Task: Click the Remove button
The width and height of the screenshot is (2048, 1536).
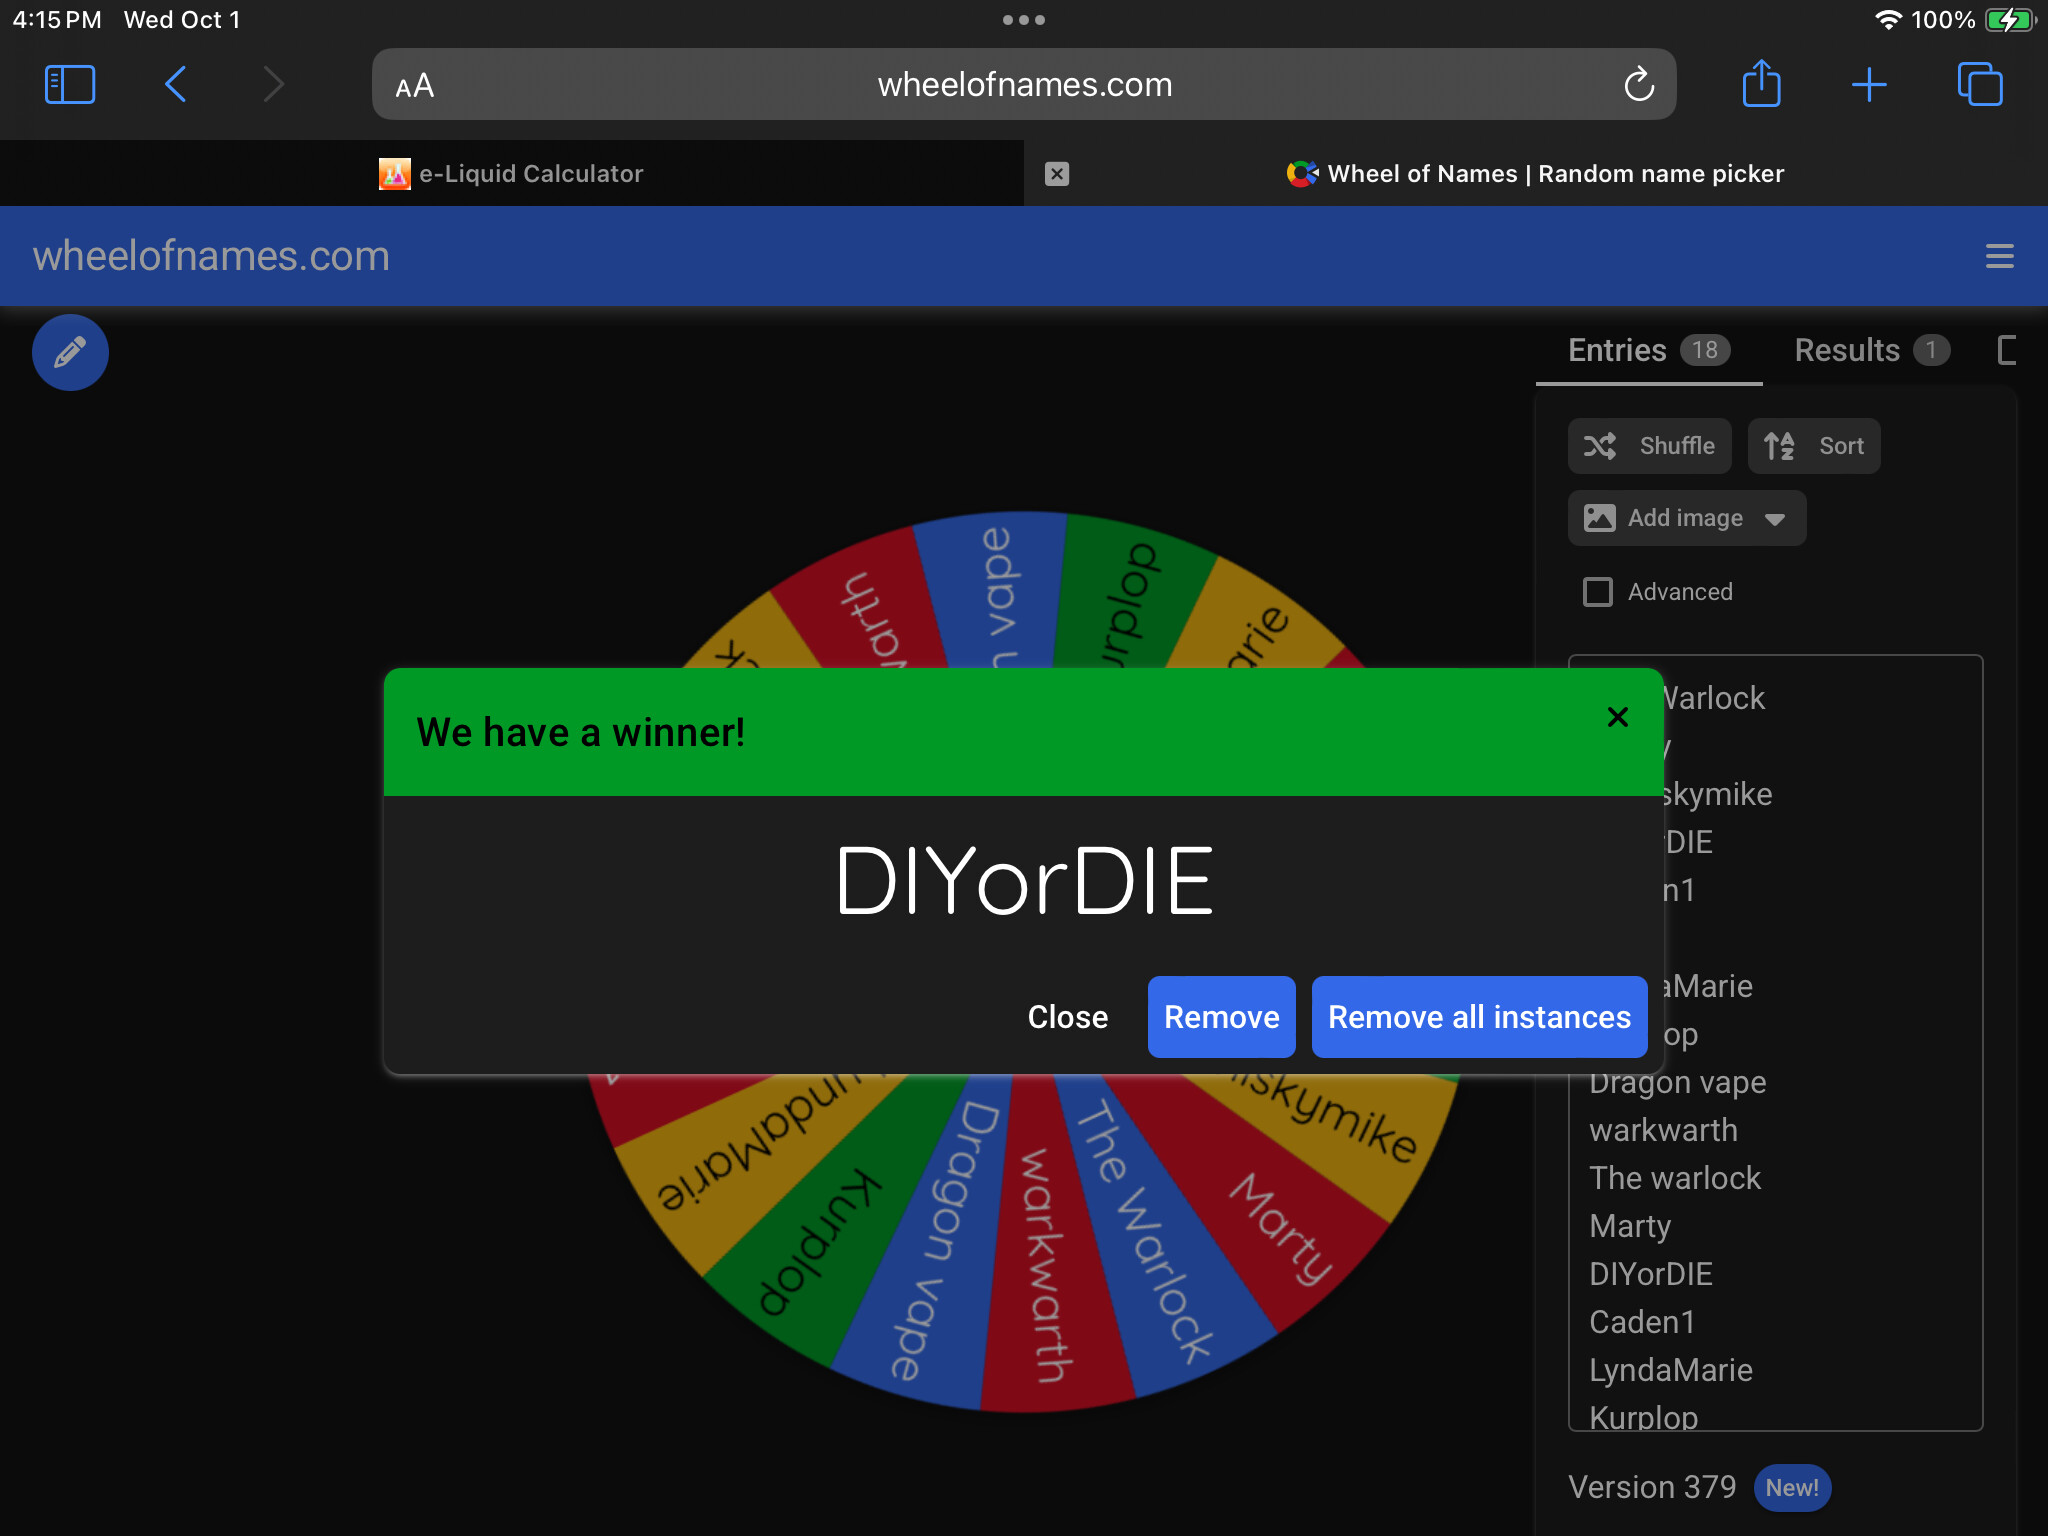Action: click(1221, 1017)
